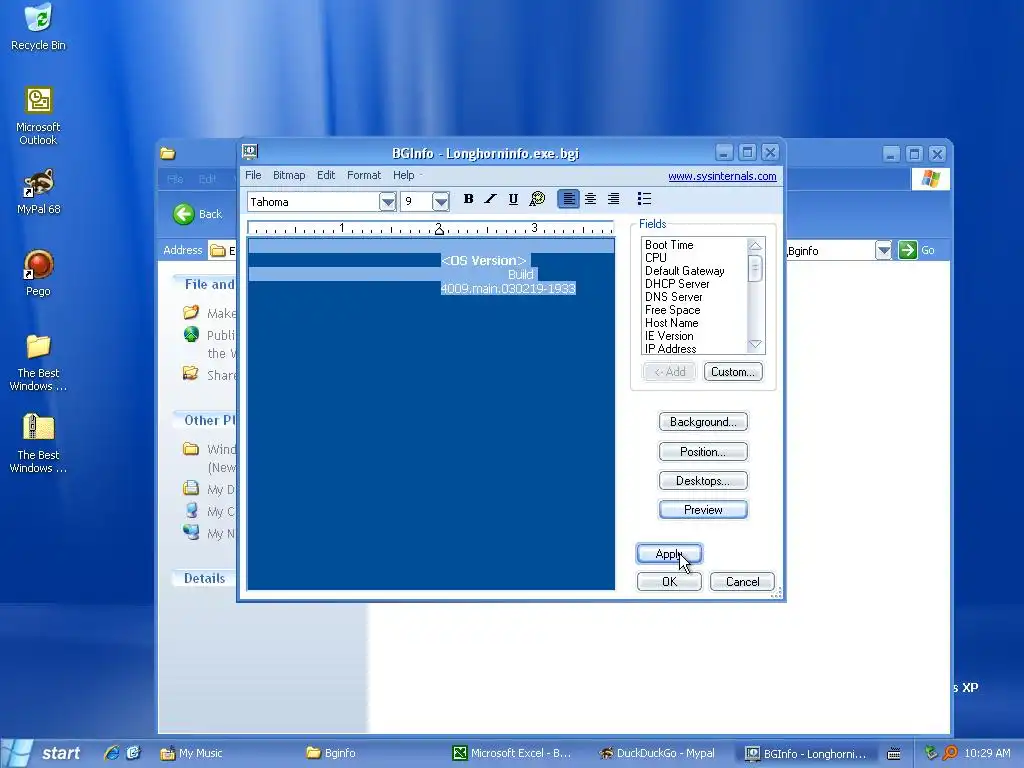Open the File menu in BGInfo
The height and width of the screenshot is (768, 1024).
(253, 175)
